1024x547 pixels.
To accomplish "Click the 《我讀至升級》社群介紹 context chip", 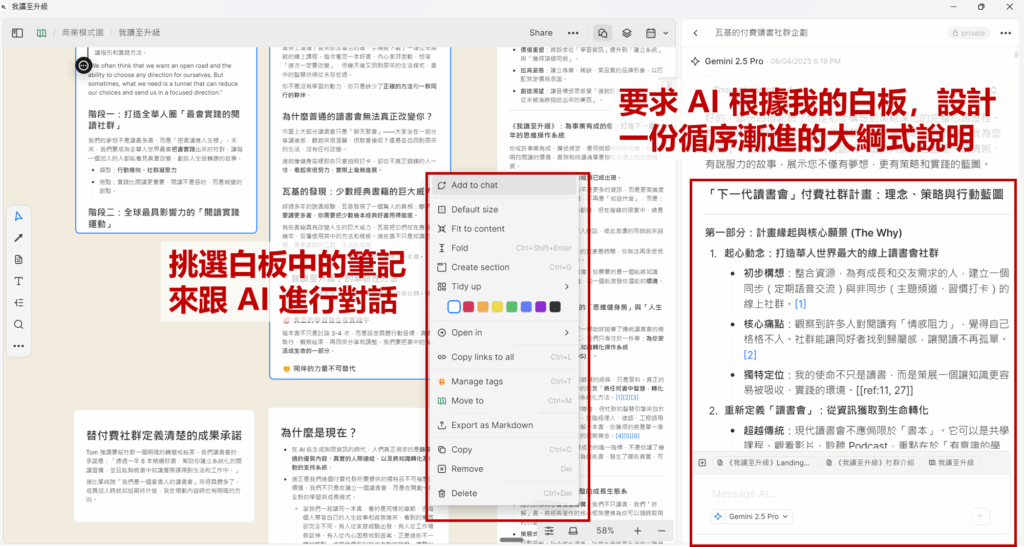I will [870, 463].
